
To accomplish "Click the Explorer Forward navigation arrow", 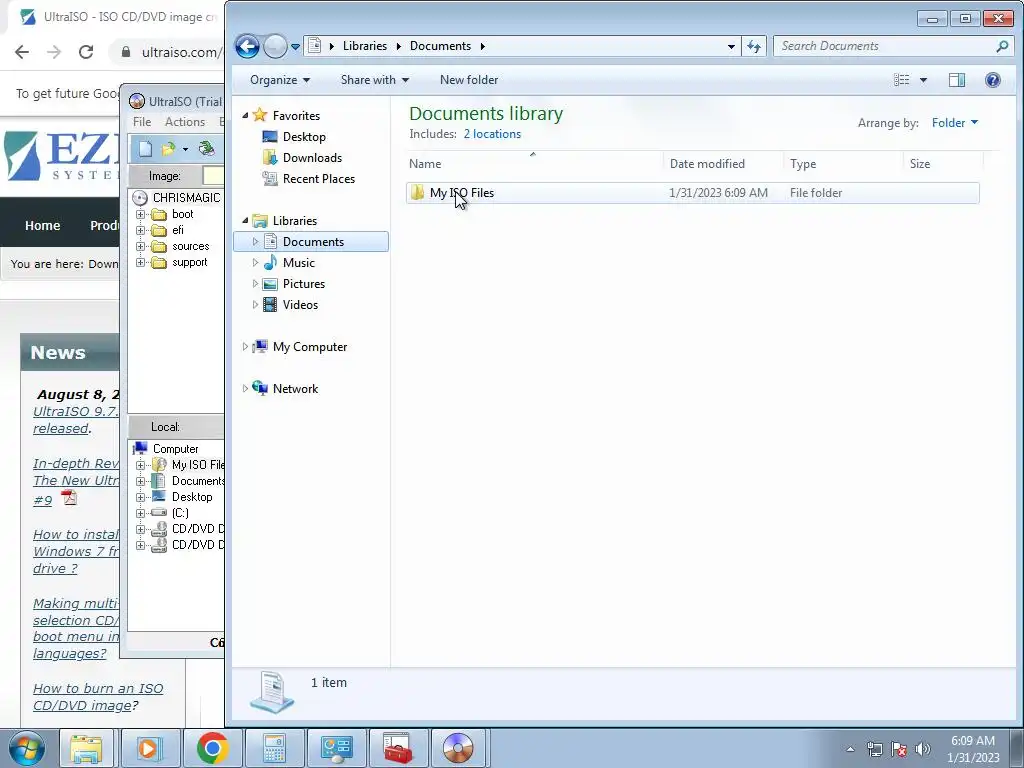I will click(275, 46).
